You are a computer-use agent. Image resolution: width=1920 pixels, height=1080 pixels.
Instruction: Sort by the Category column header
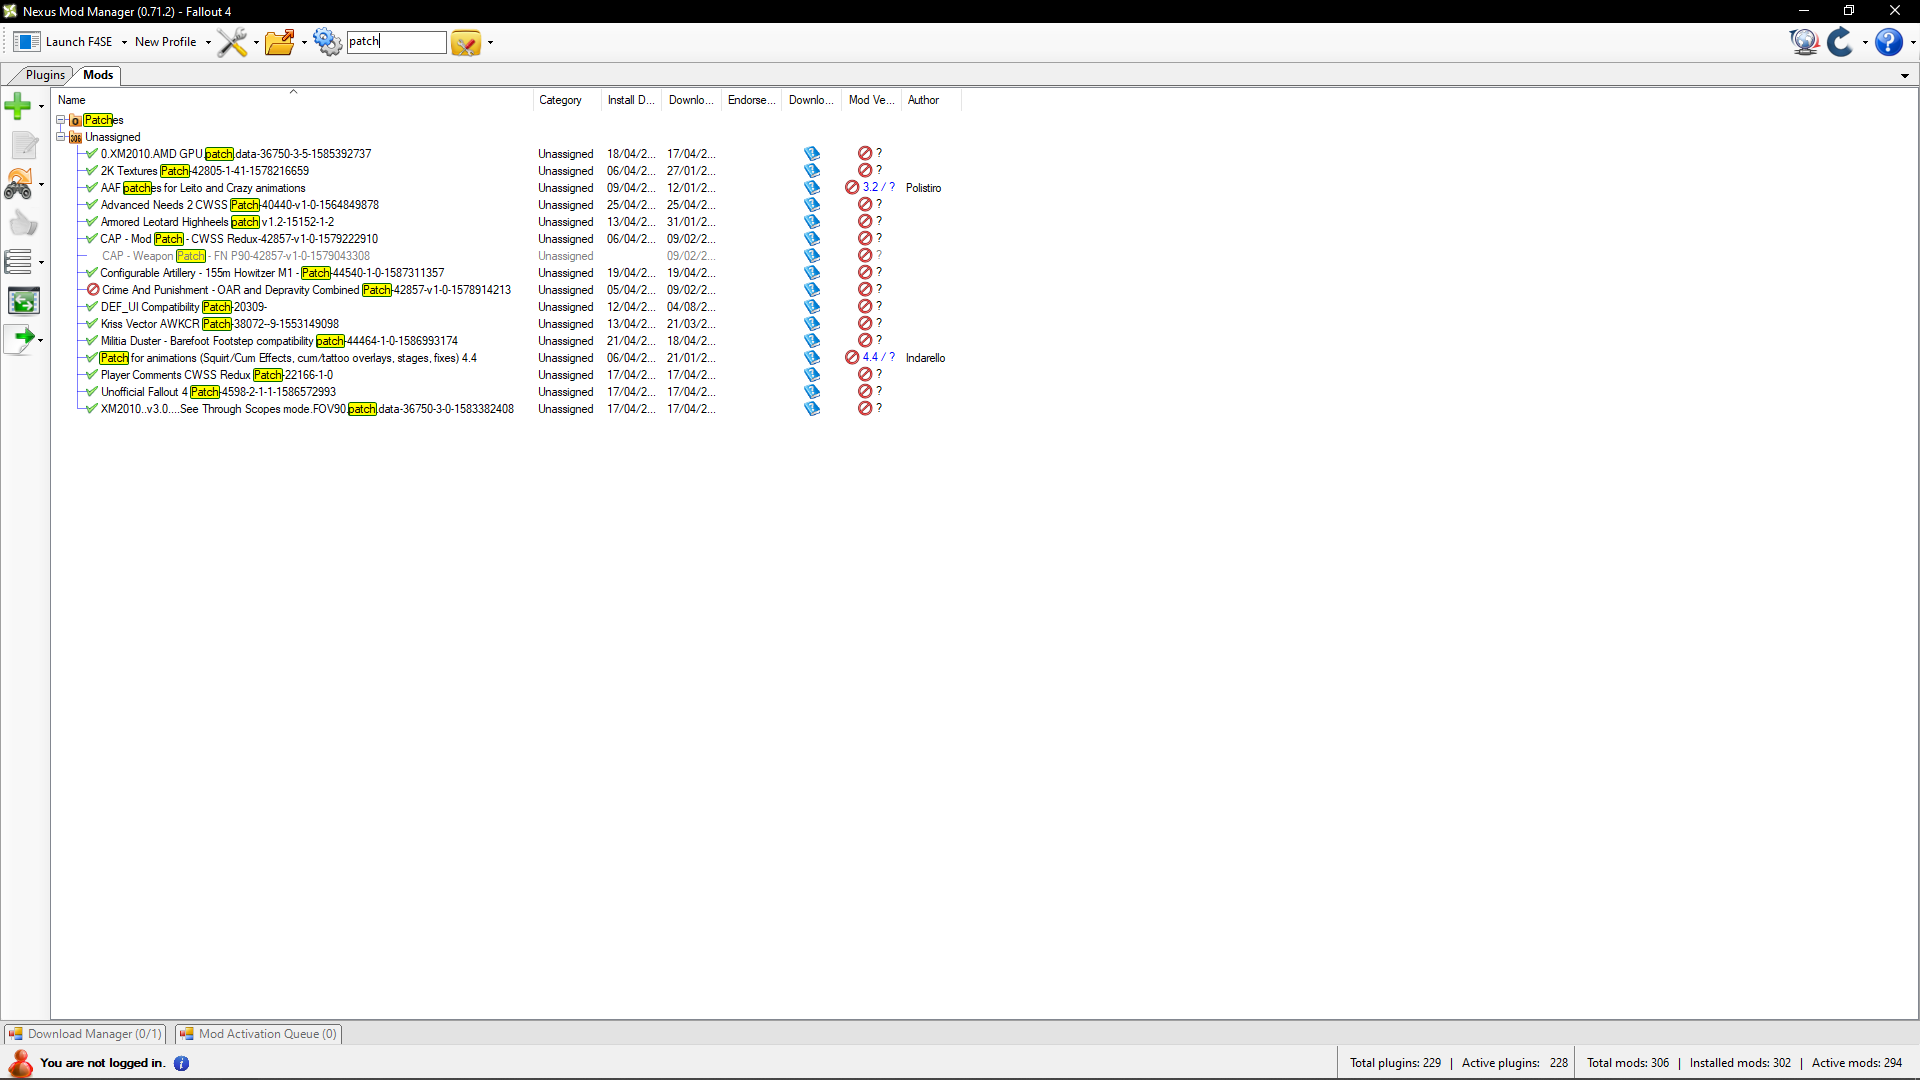coord(567,100)
